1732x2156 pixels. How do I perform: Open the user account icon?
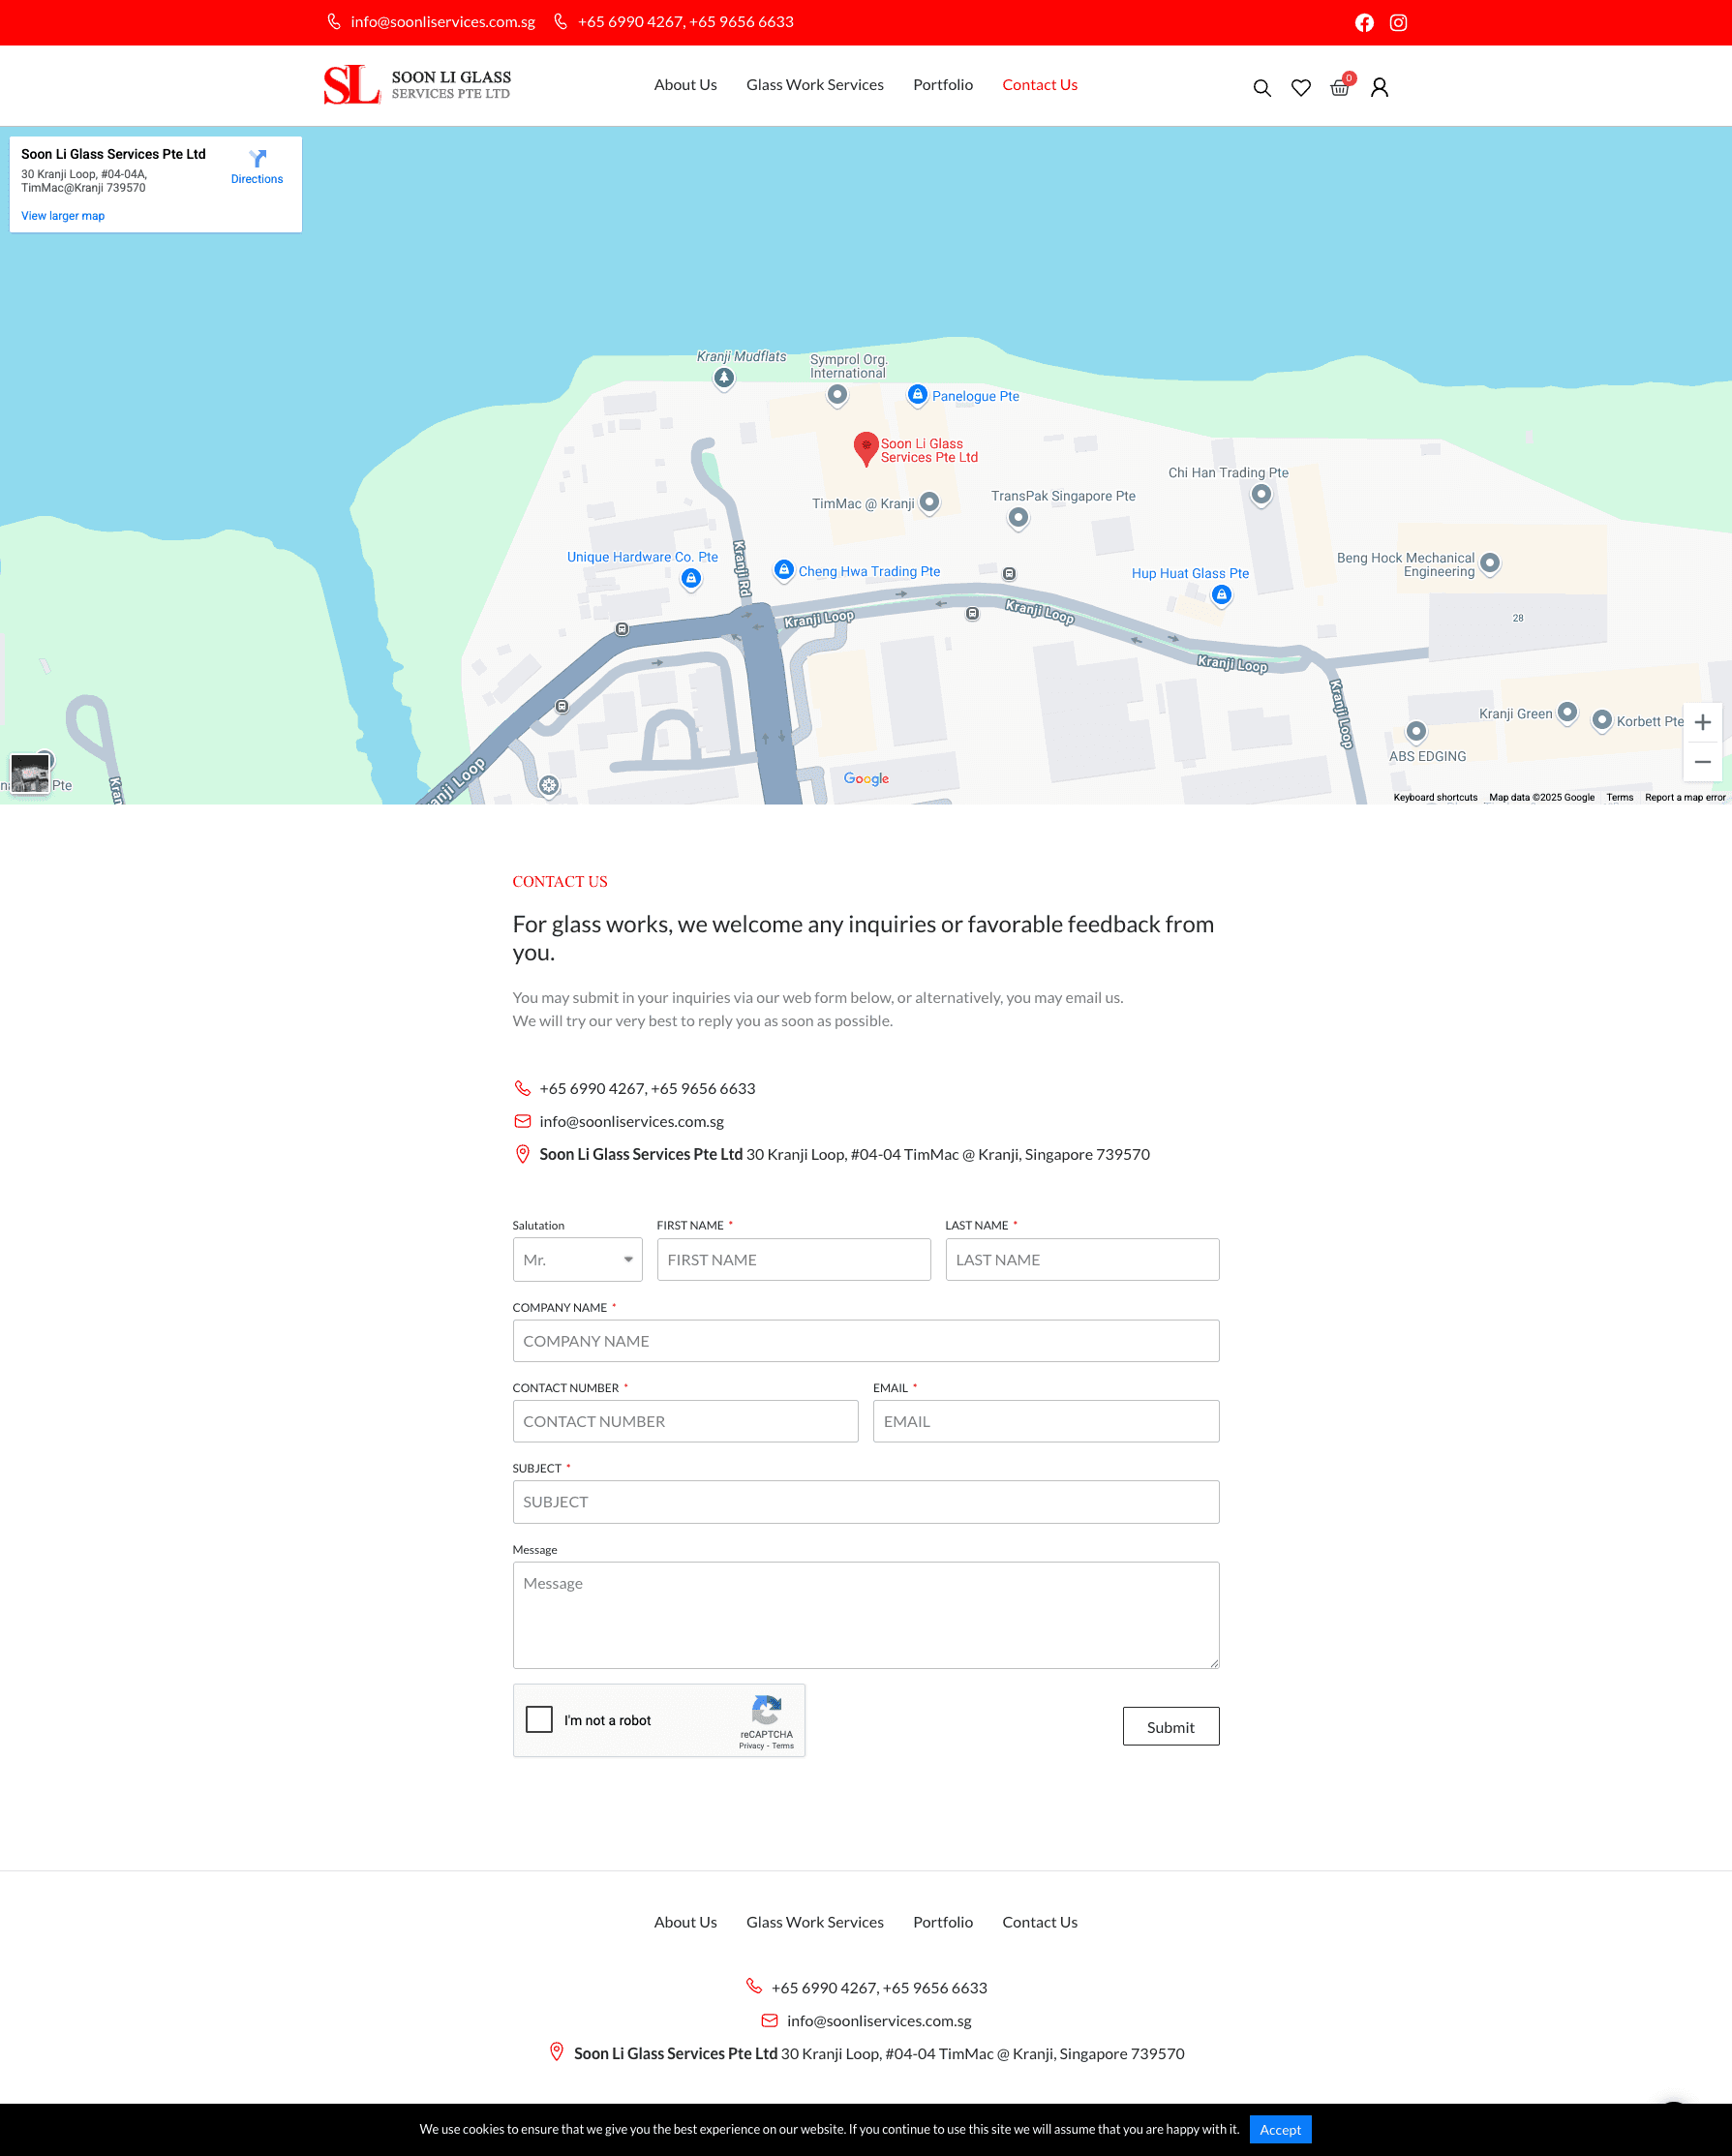click(1379, 88)
